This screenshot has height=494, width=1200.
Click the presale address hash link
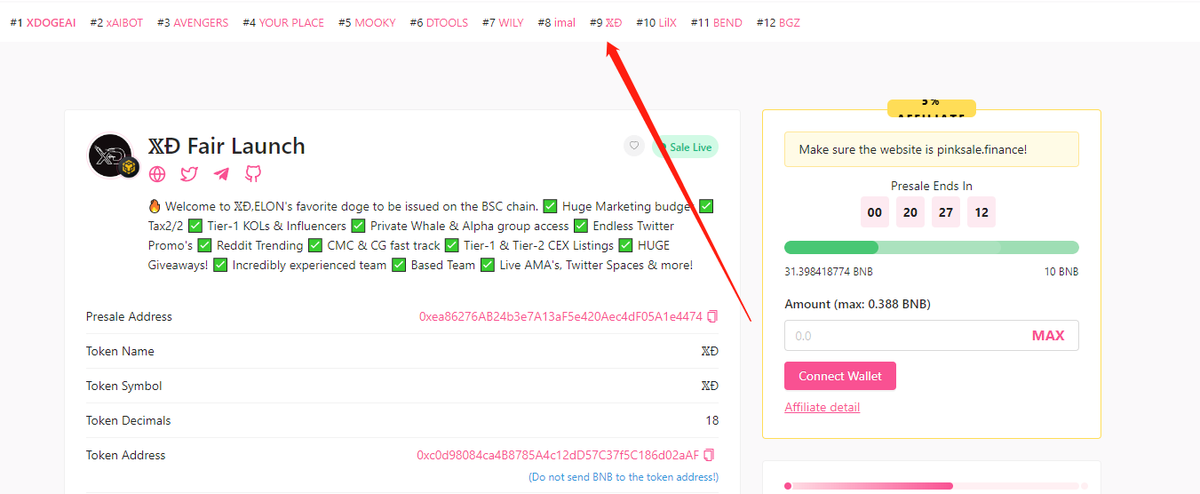coord(561,317)
